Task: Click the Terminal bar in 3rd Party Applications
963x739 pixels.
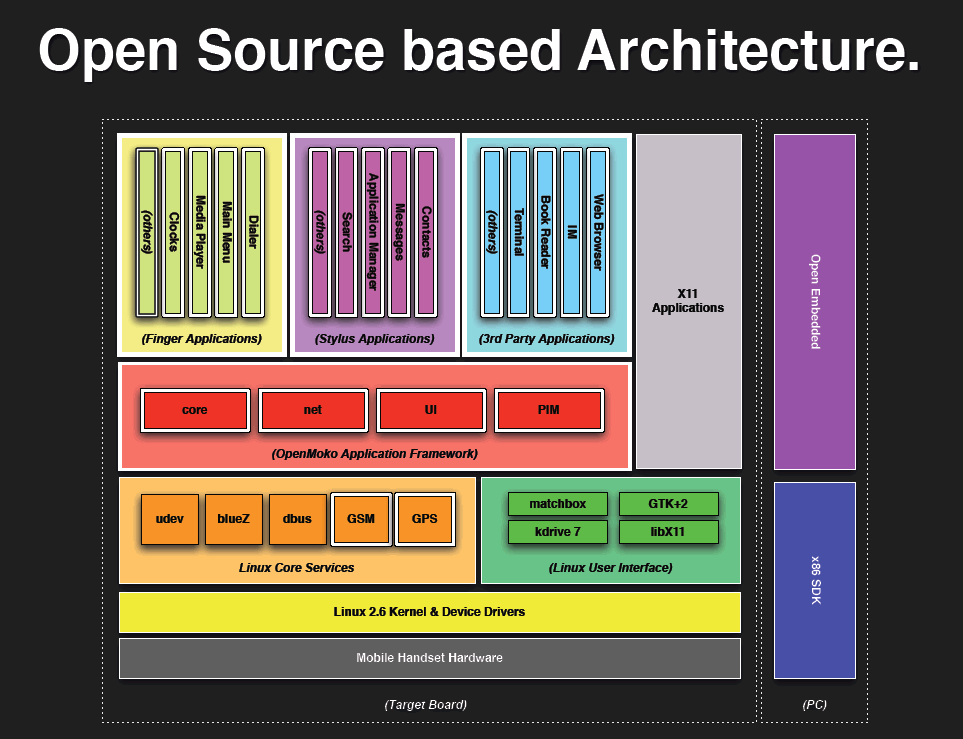Action: 518,232
